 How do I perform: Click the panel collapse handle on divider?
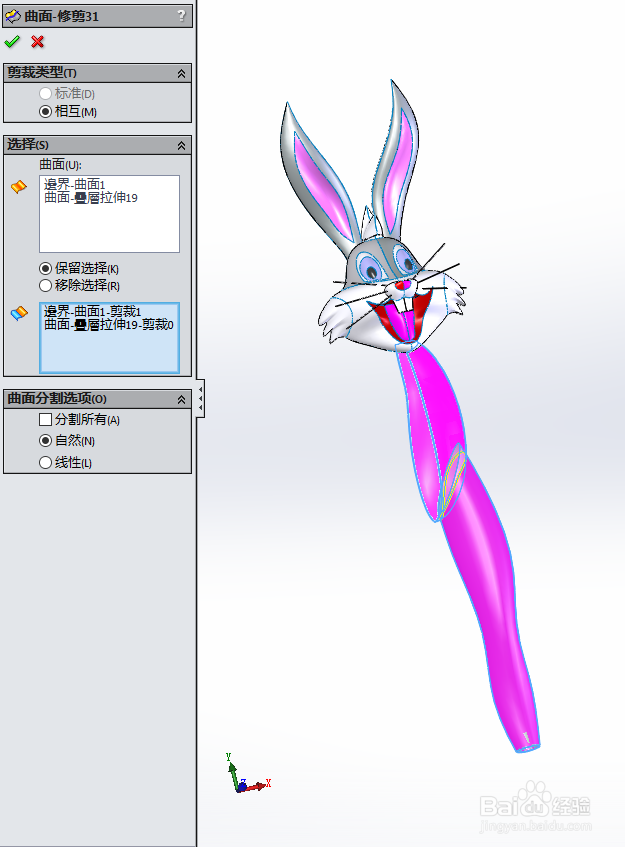coord(200,399)
